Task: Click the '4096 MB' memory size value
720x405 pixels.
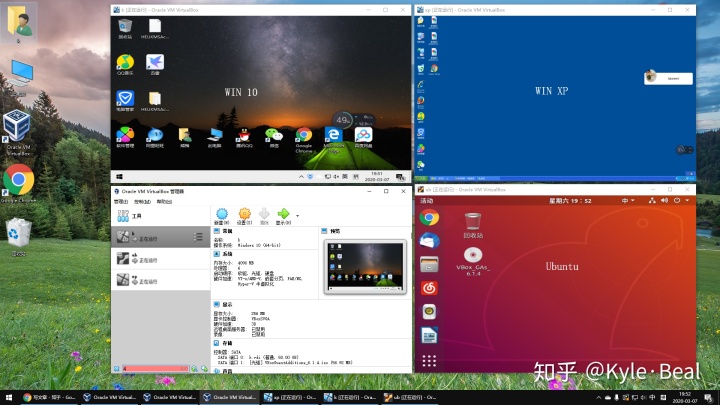Action: (x=246, y=263)
